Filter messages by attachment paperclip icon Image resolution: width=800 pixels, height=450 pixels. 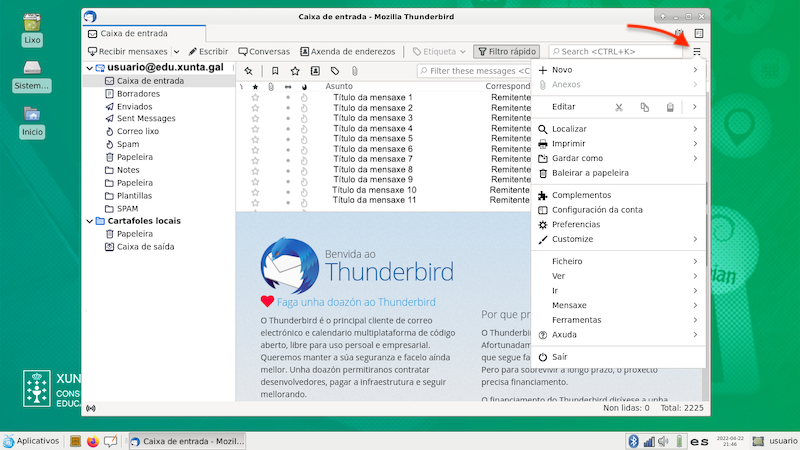pyautogui.click(x=355, y=71)
